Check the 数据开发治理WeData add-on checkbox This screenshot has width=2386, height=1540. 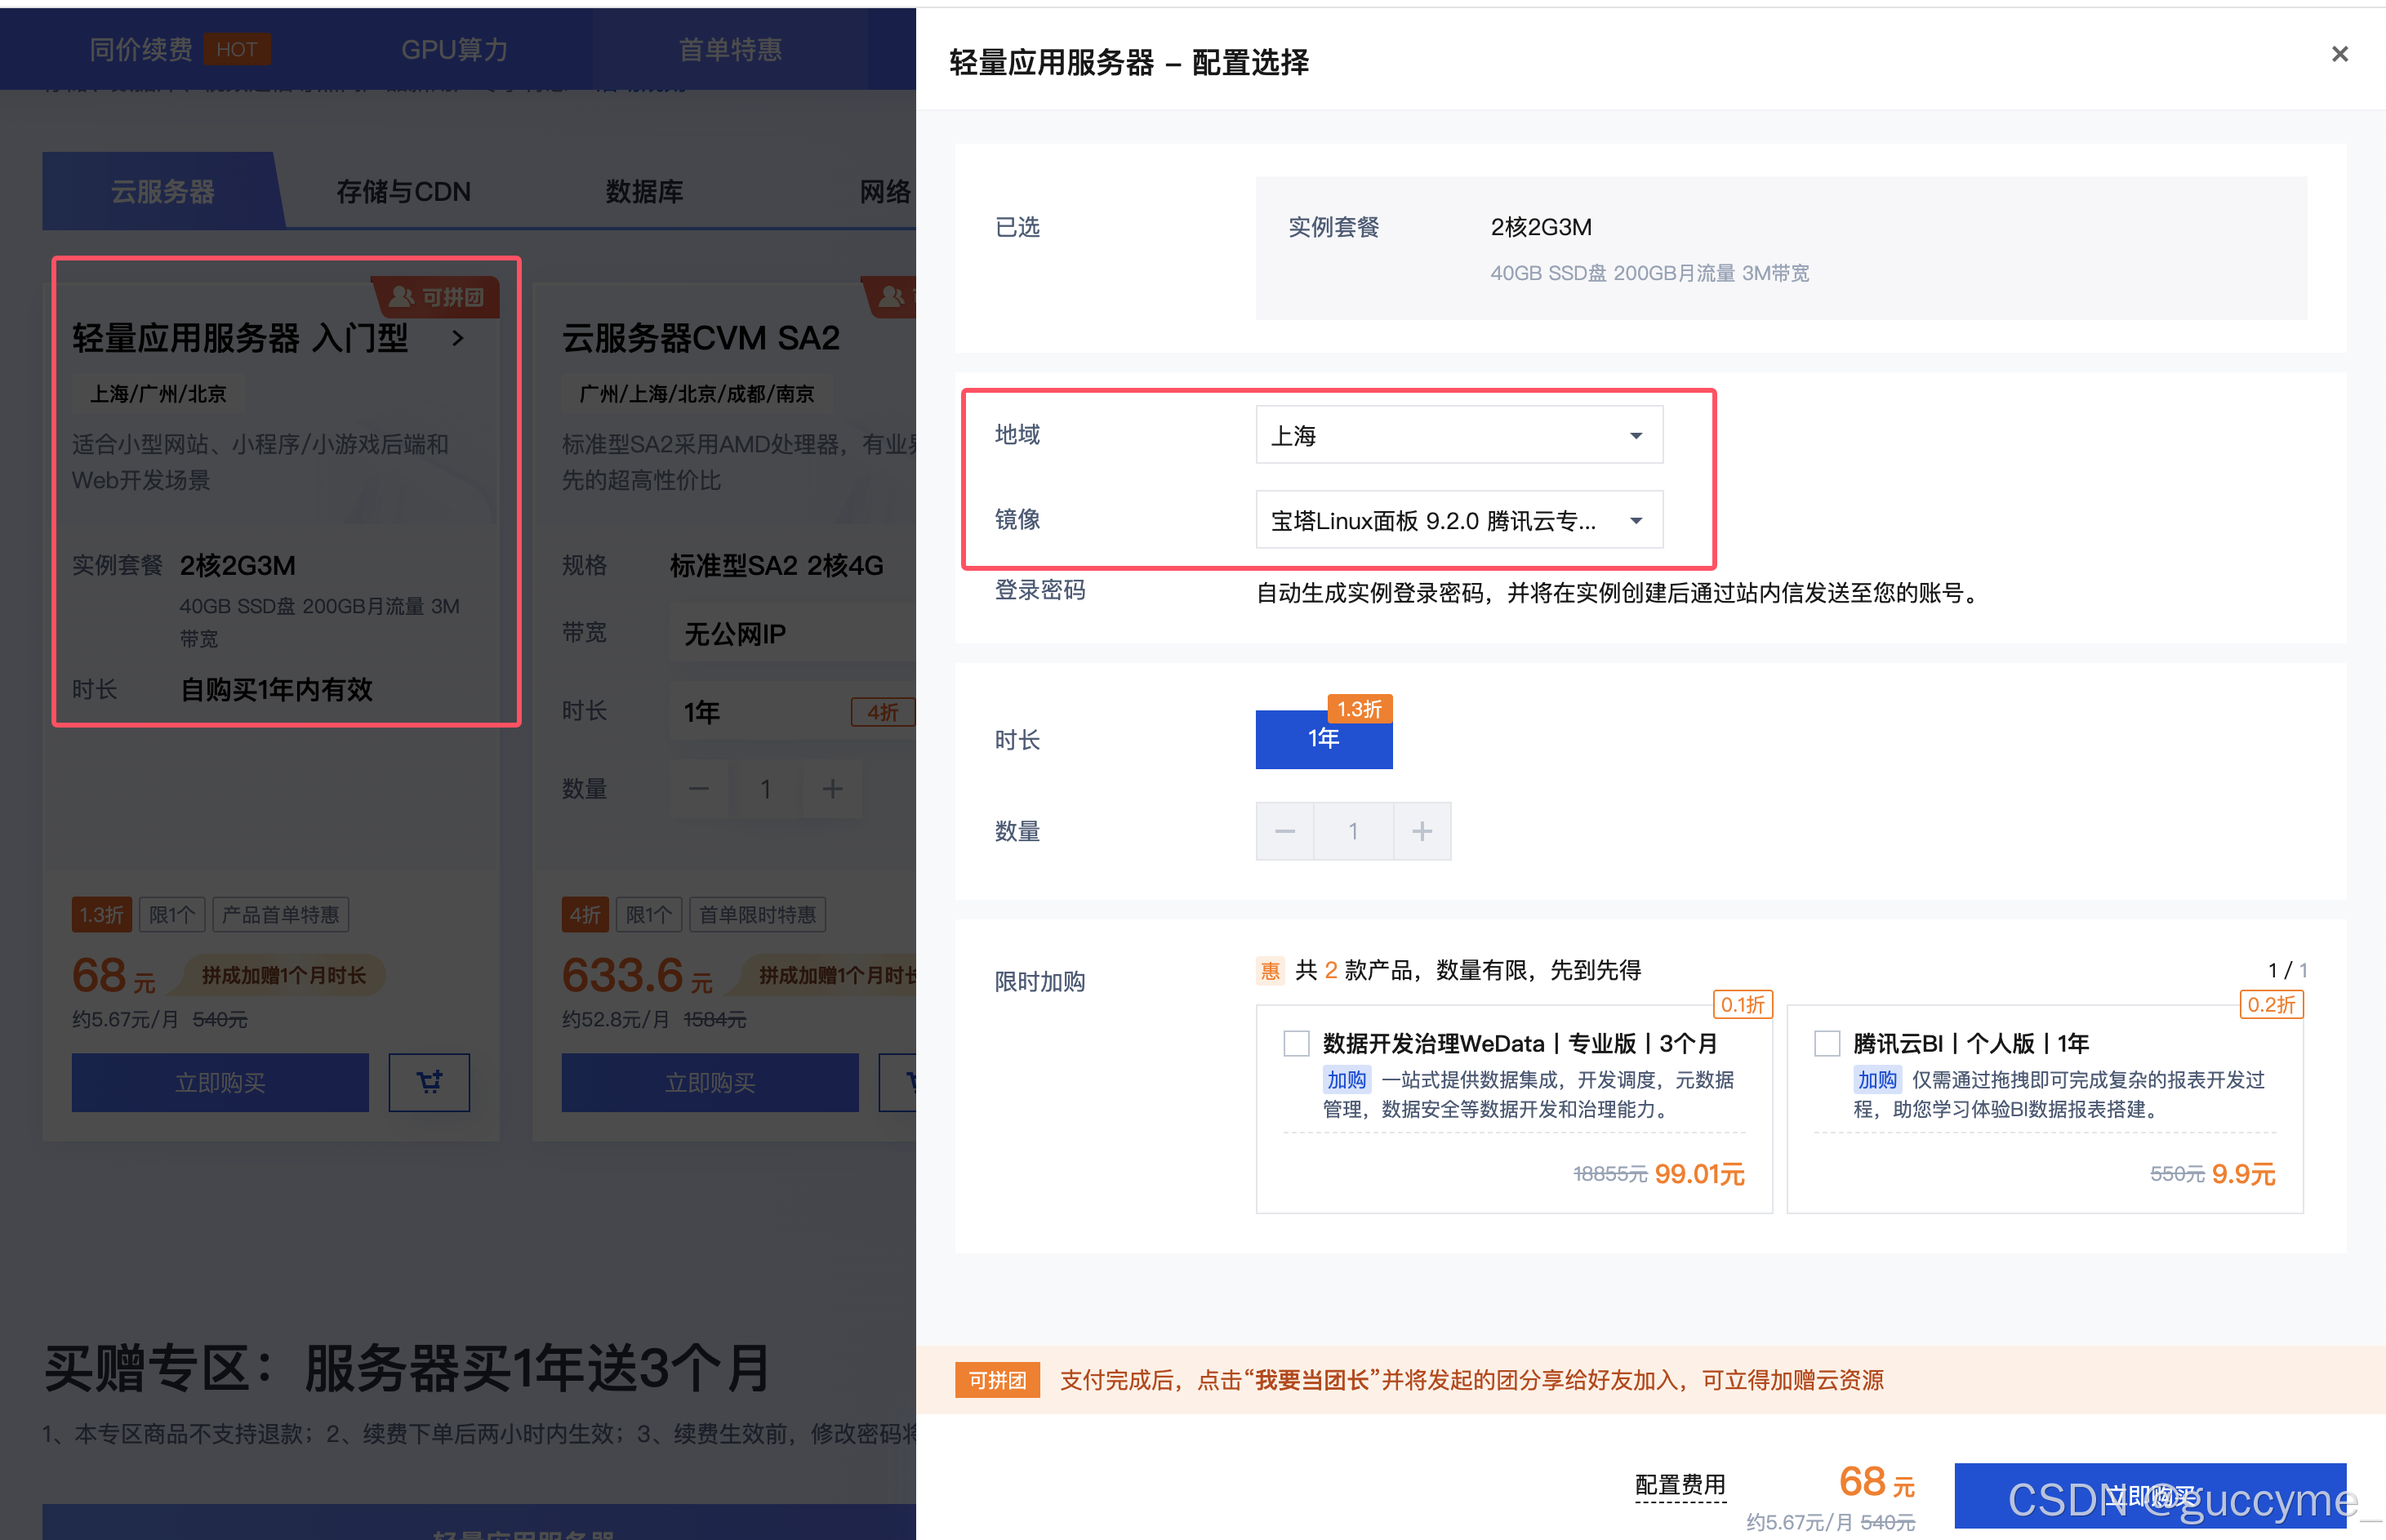(1296, 1043)
